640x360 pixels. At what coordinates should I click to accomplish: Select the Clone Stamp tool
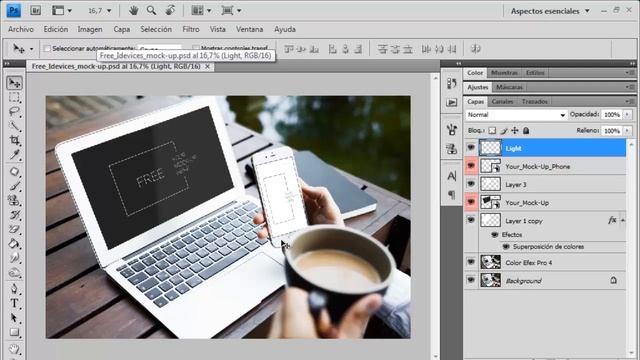14,200
